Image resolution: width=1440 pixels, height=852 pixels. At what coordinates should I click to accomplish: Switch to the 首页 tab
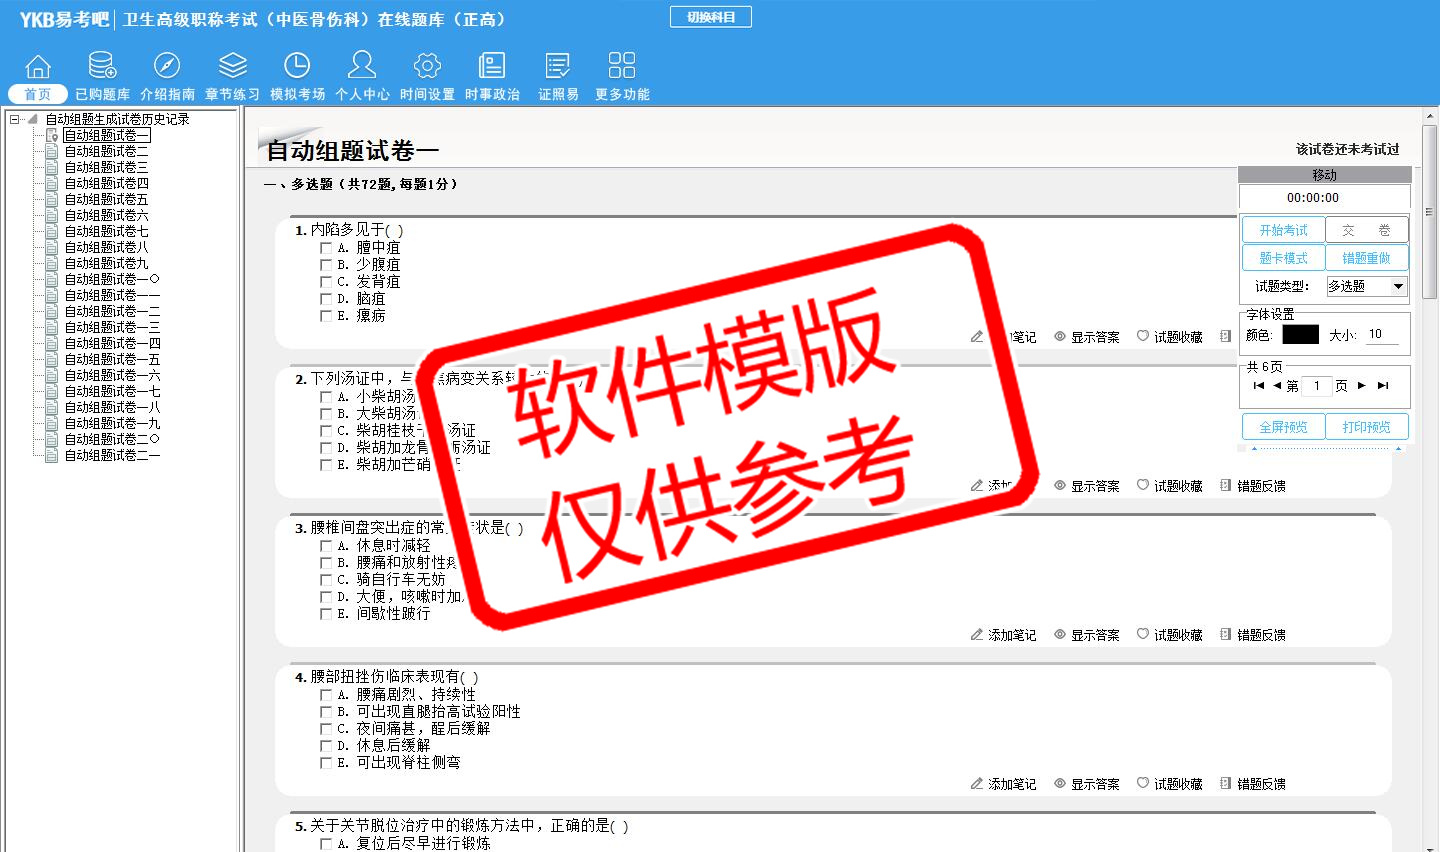pos(38,94)
